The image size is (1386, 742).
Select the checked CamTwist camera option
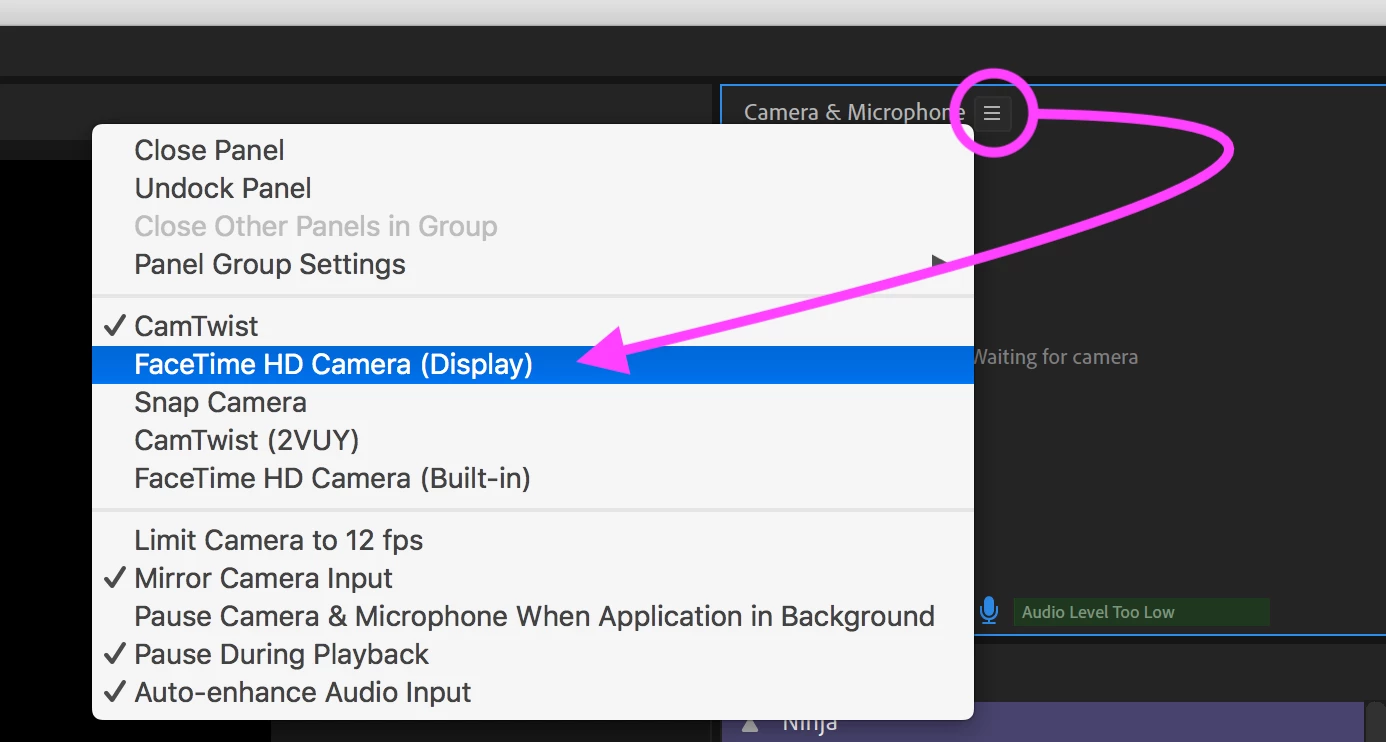point(532,326)
